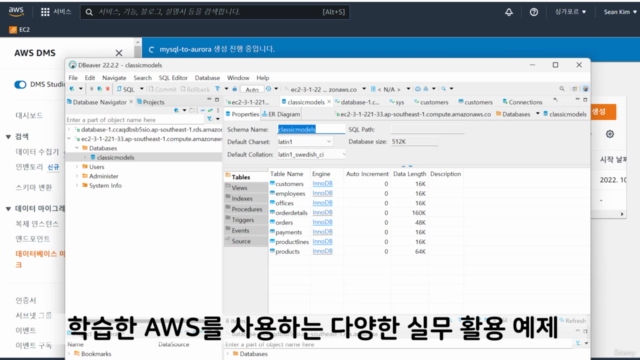Click the Schema Name input field
This screenshot has height=360, width=640.
click(x=311, y=129)
